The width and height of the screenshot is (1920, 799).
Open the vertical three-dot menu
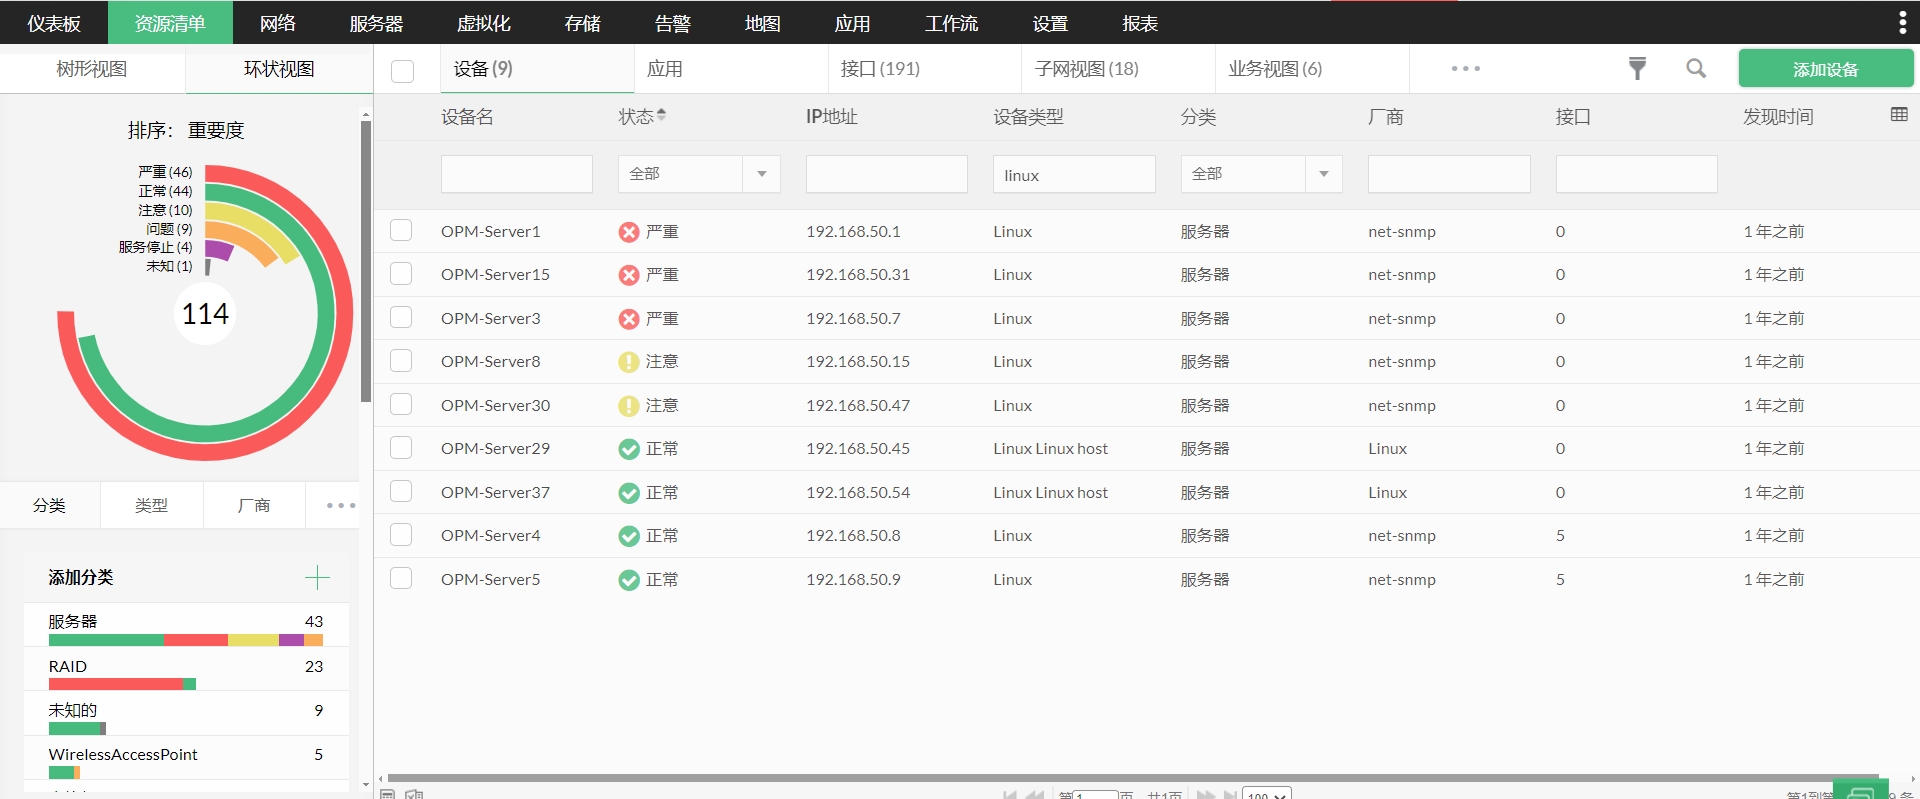pos(1902,22)
